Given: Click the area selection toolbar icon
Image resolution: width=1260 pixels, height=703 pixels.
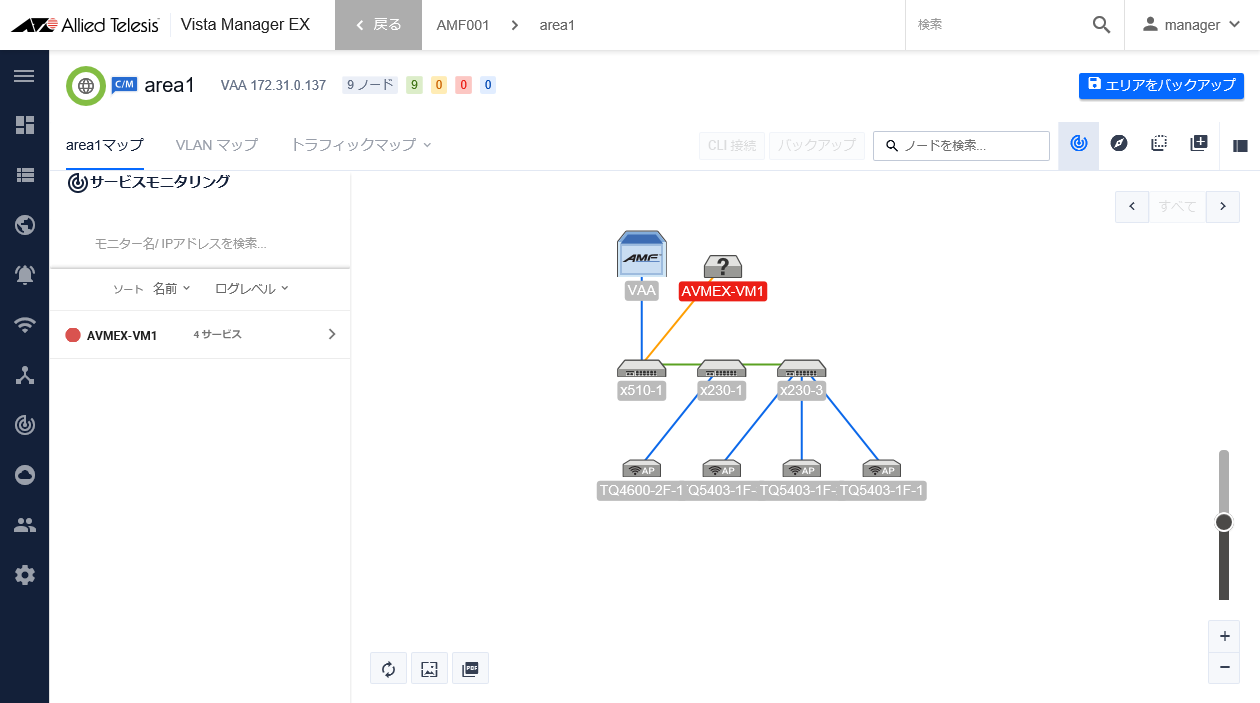Looking at the screenshot, I should point(1159,144).
